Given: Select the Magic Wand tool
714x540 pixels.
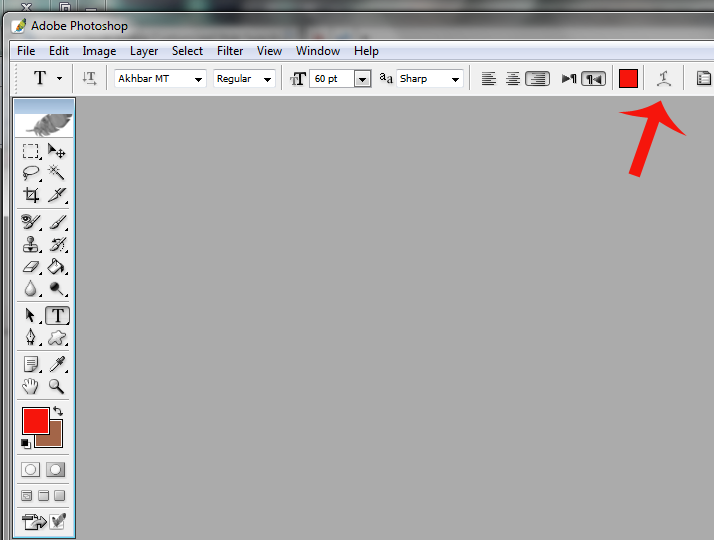Looking at the screenshot, I should tap(57, 172).
